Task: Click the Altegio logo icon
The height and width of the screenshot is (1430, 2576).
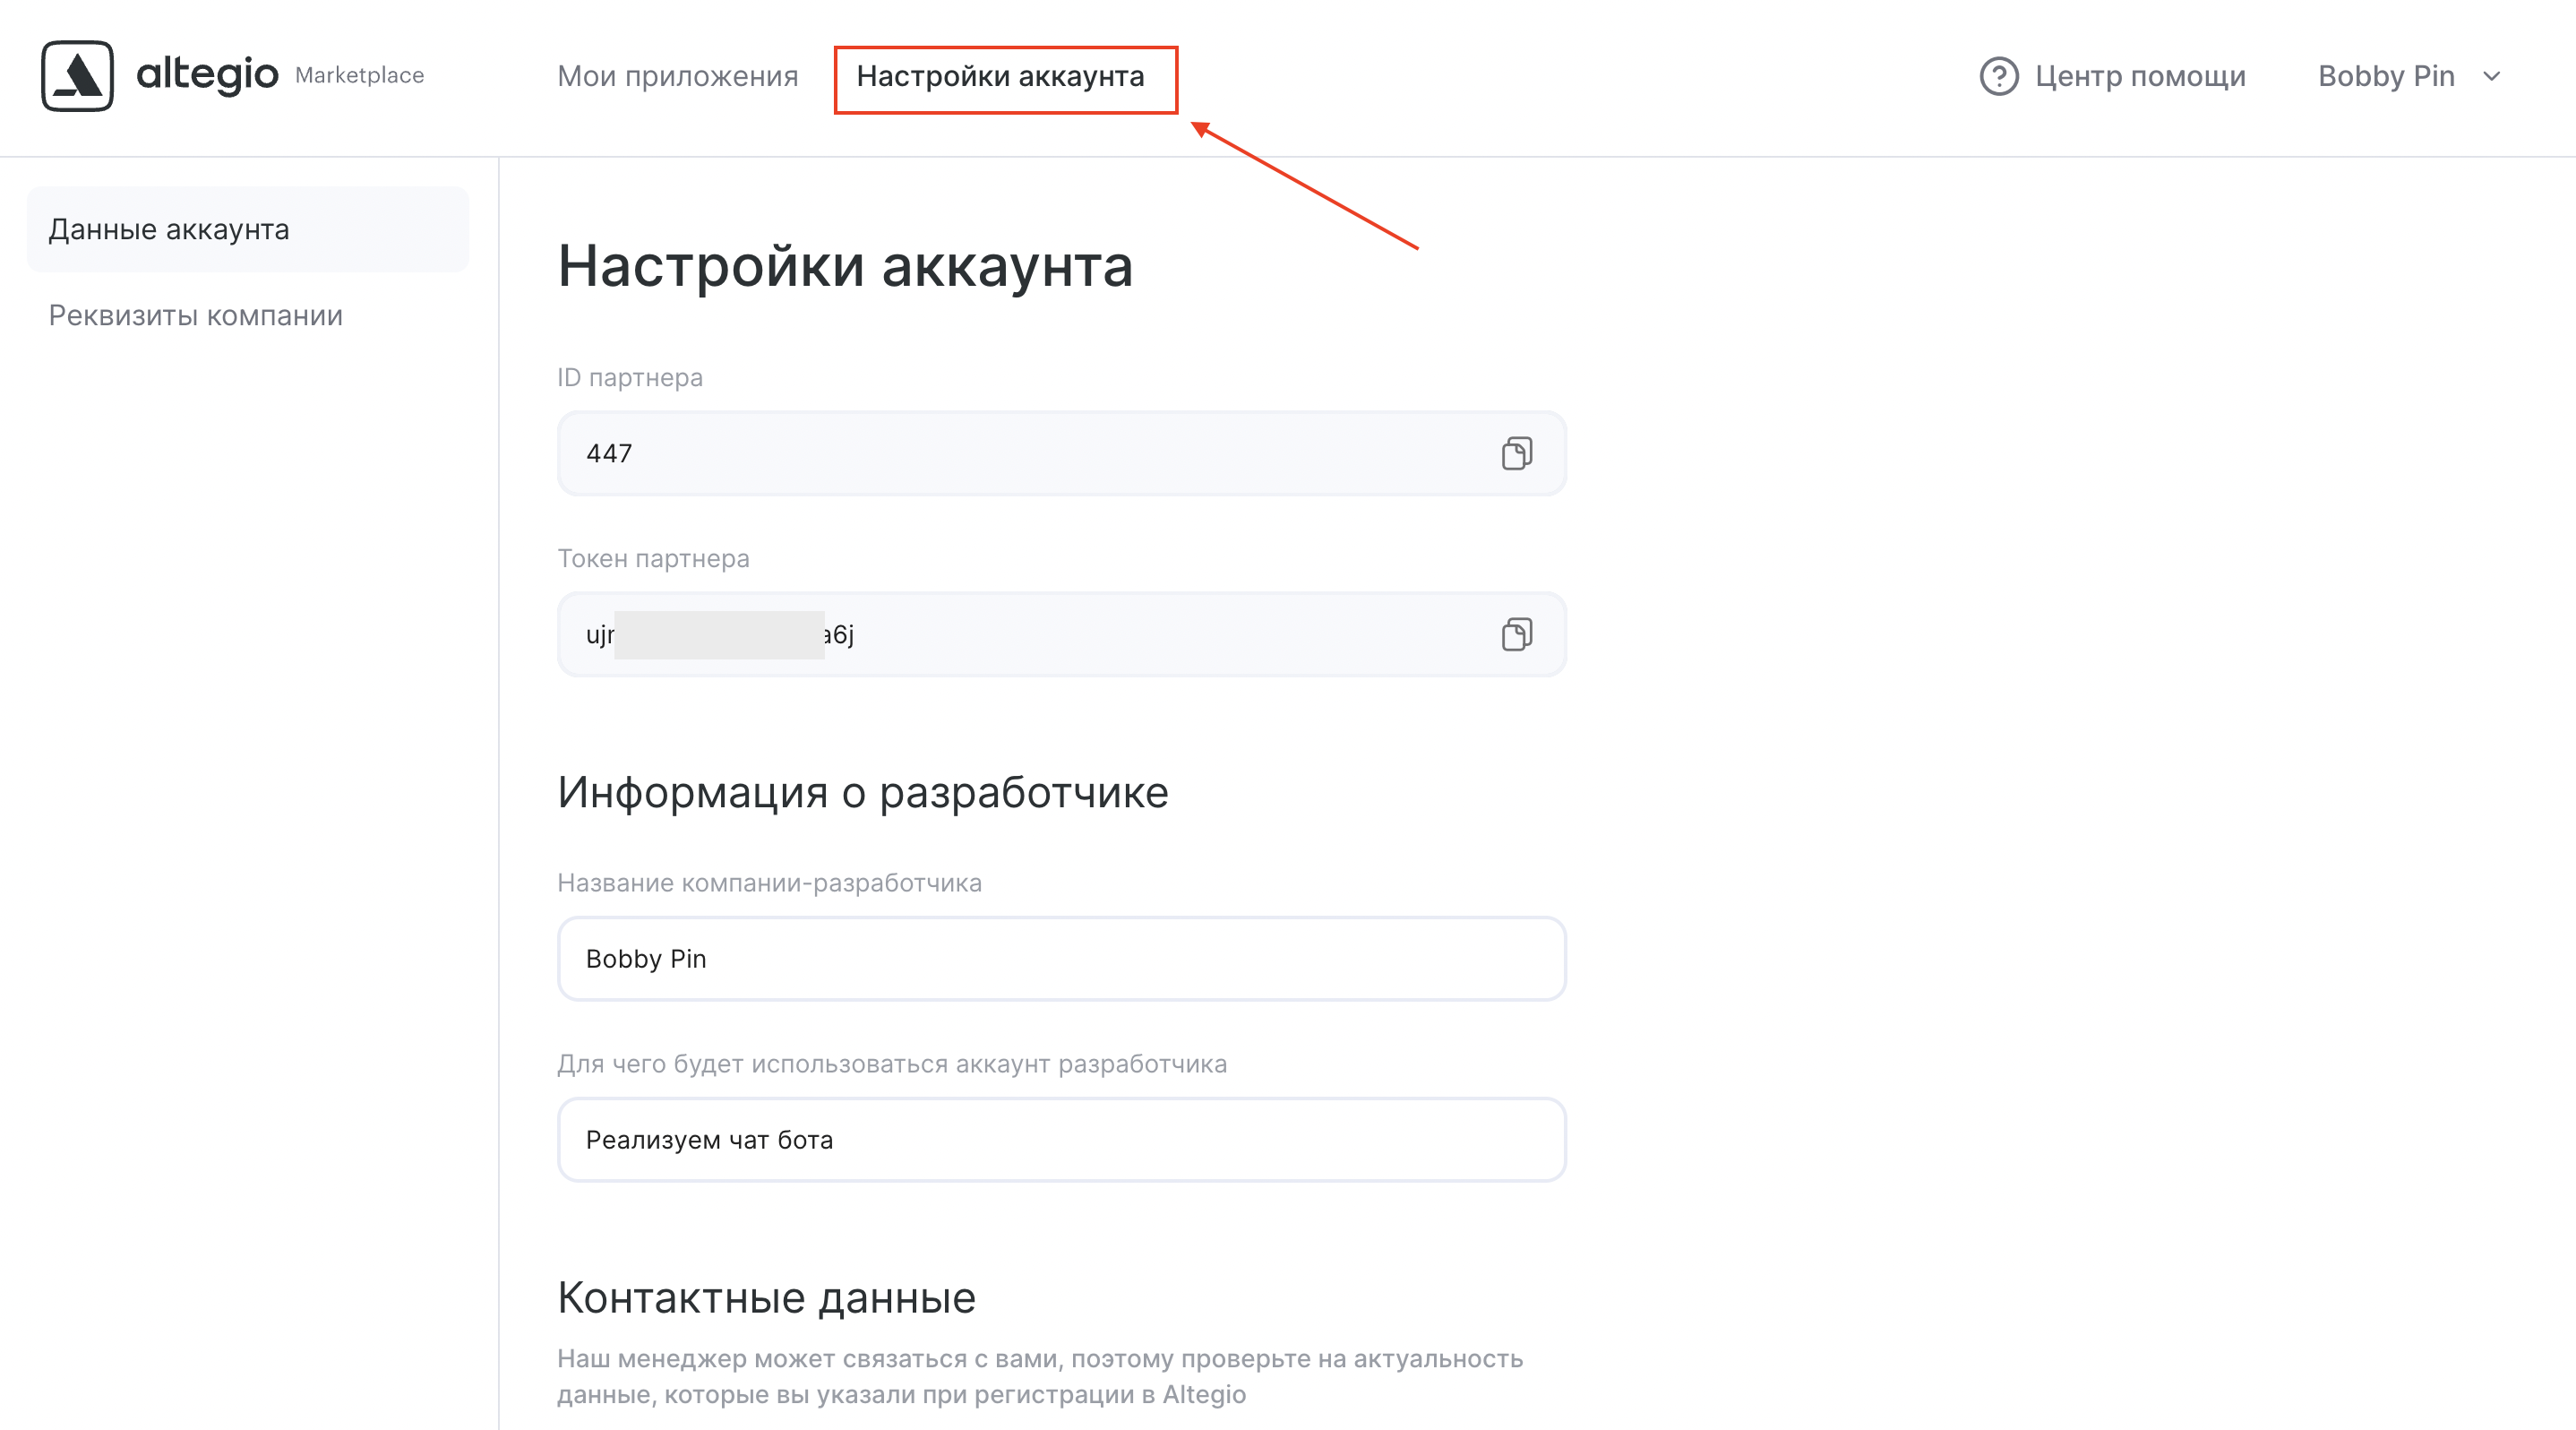Action: 77,75
